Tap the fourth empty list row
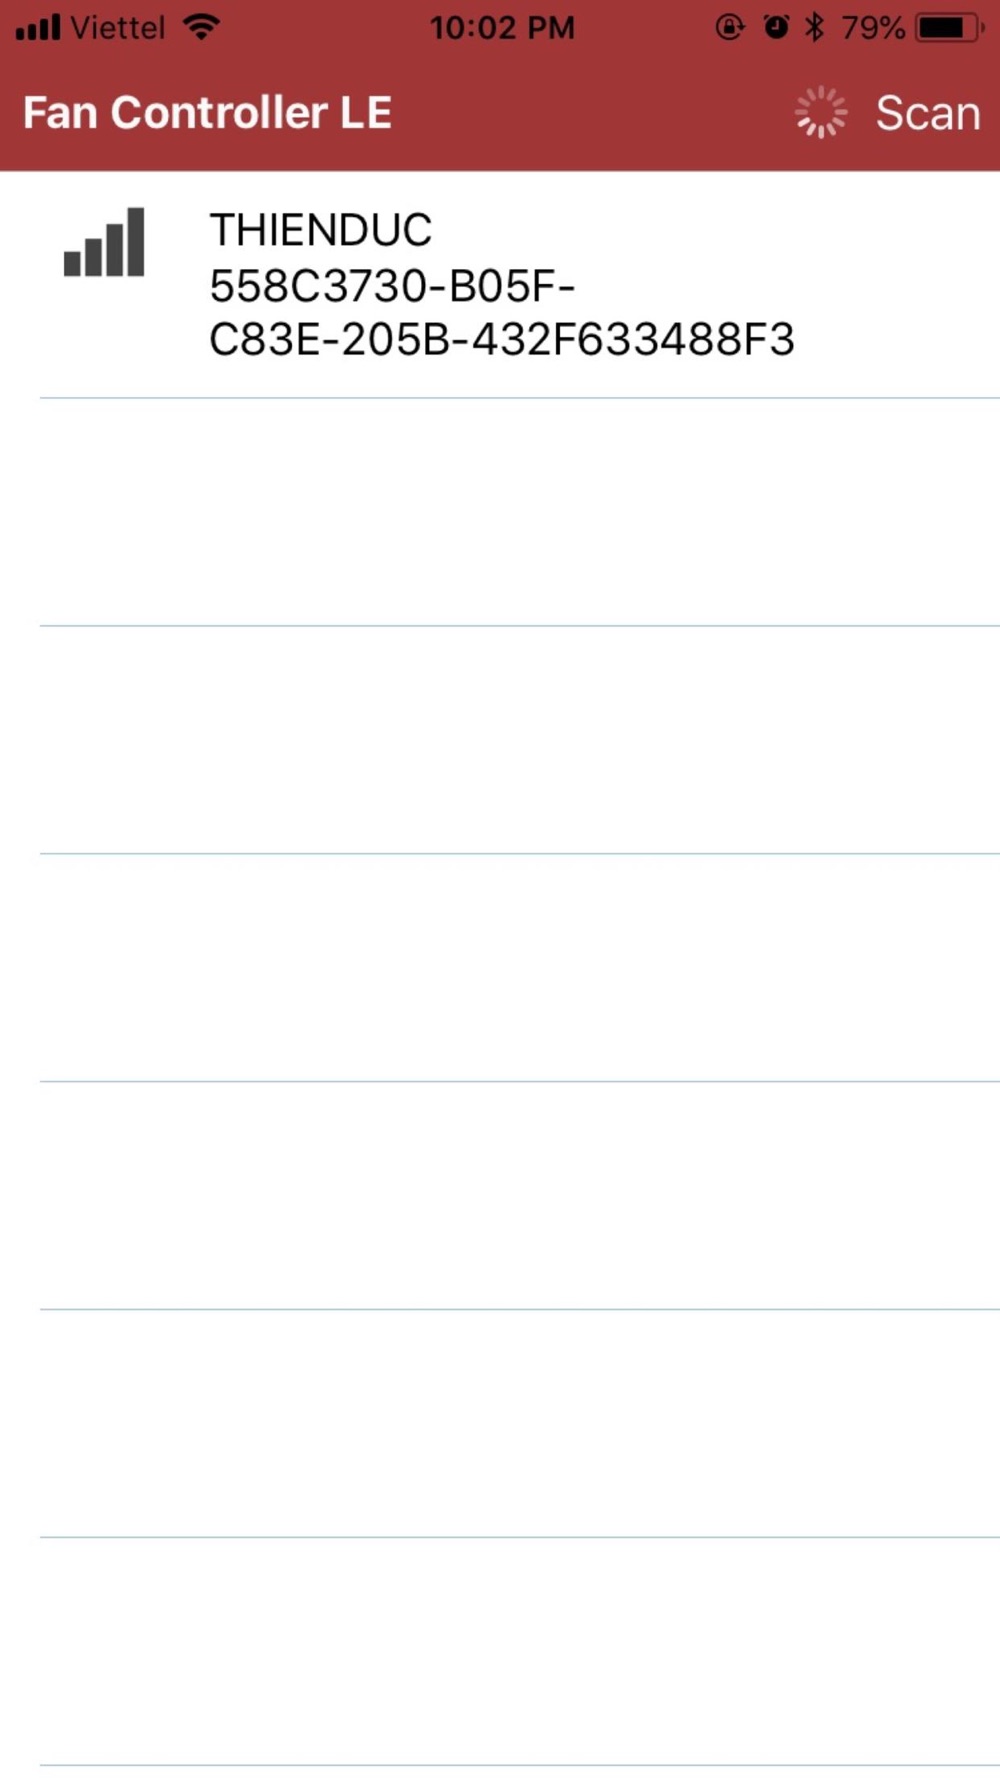The width and height of the screenshot is (1000, 1778). click(x=500, y=1196)
